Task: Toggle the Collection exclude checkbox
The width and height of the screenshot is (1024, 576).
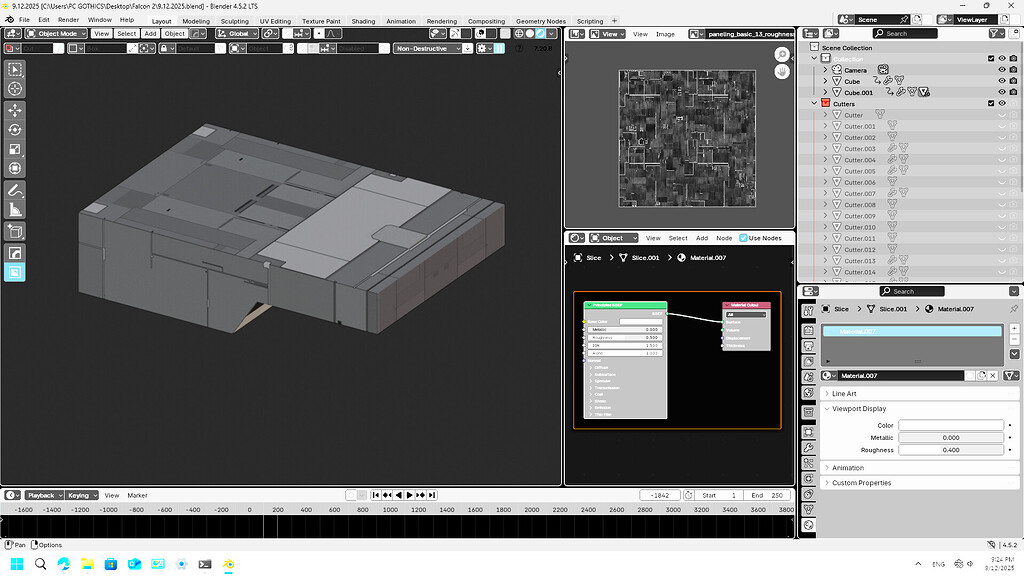Action: [991, 59]
